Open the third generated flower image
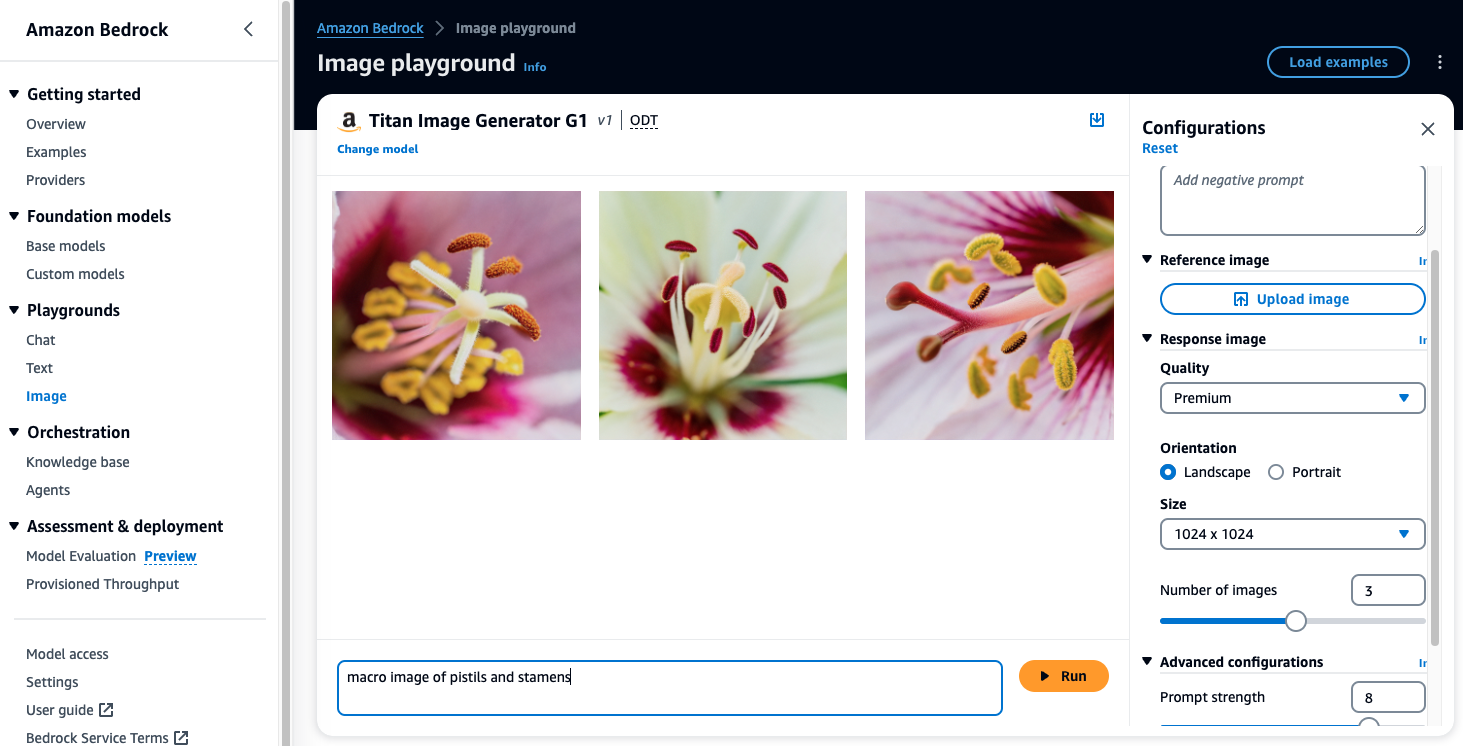The height and width of the screenshot is (746, 1463). tap(989, 315)
